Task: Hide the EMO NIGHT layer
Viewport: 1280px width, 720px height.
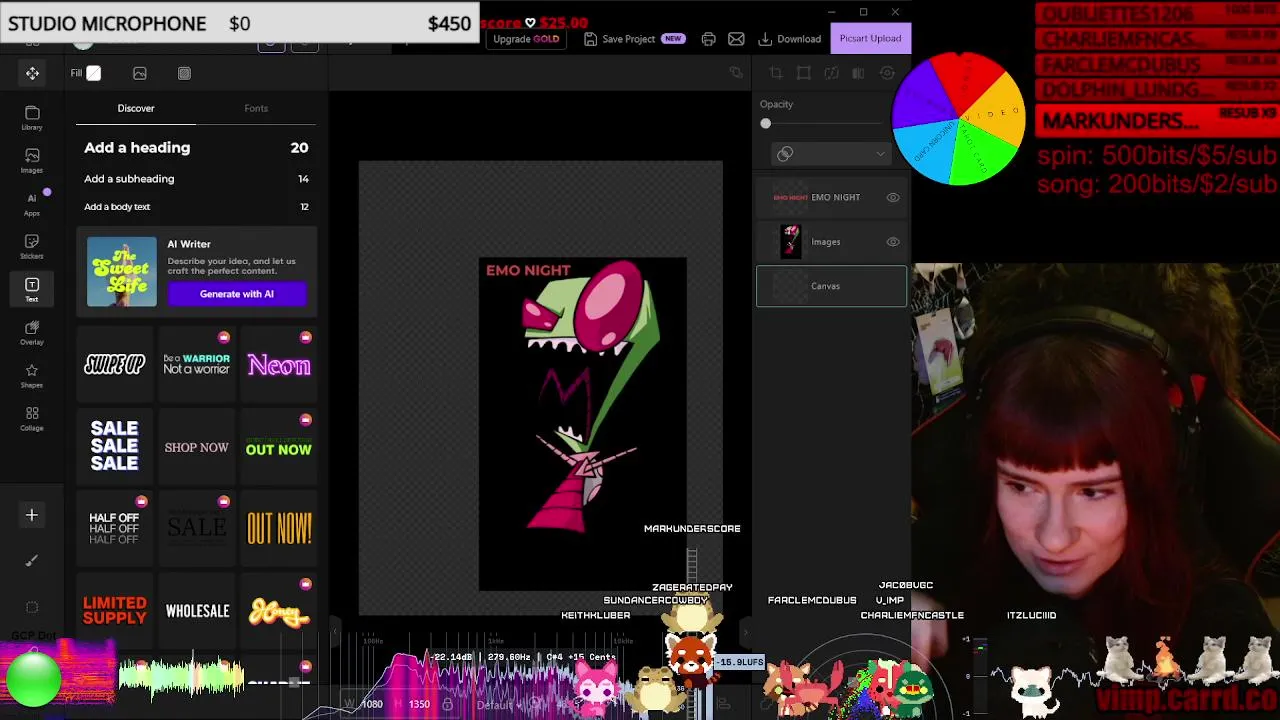Action: point(893,198)
